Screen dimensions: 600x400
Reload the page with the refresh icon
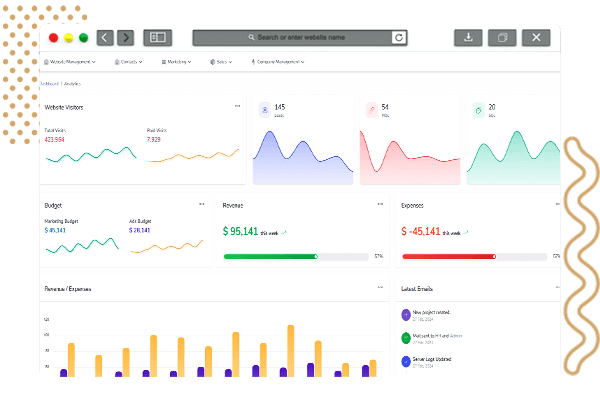[399, 38]
